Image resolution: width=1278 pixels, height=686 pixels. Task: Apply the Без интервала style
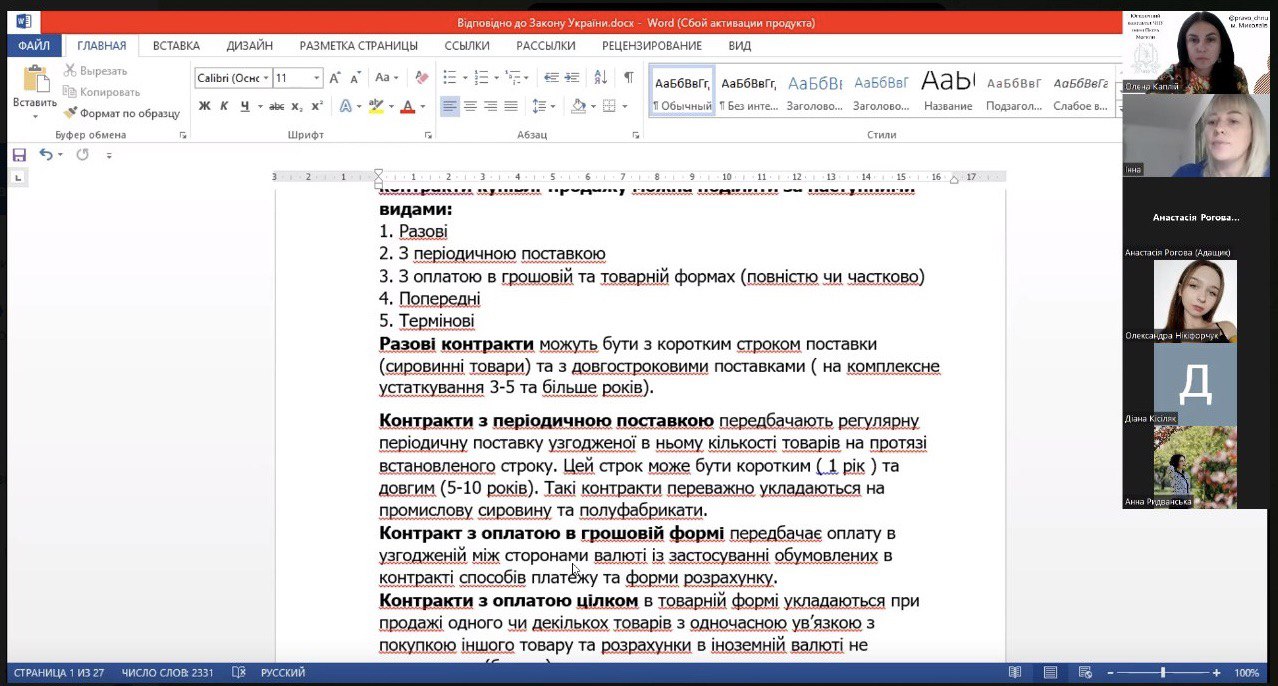point(748,91)
